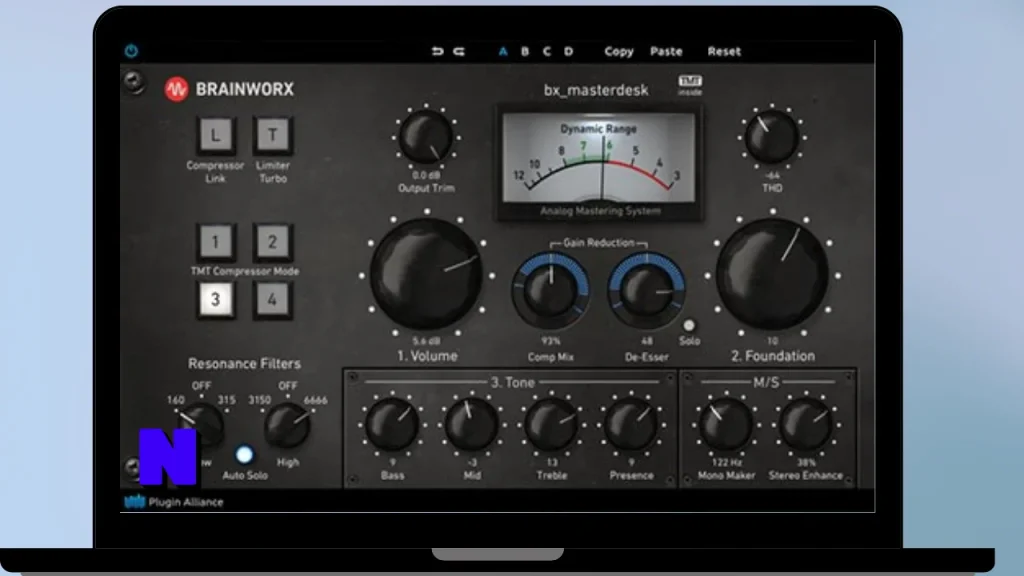Click the 122 Hz Mono Maker value
The image size is (1024, 576).
point(726,462)
